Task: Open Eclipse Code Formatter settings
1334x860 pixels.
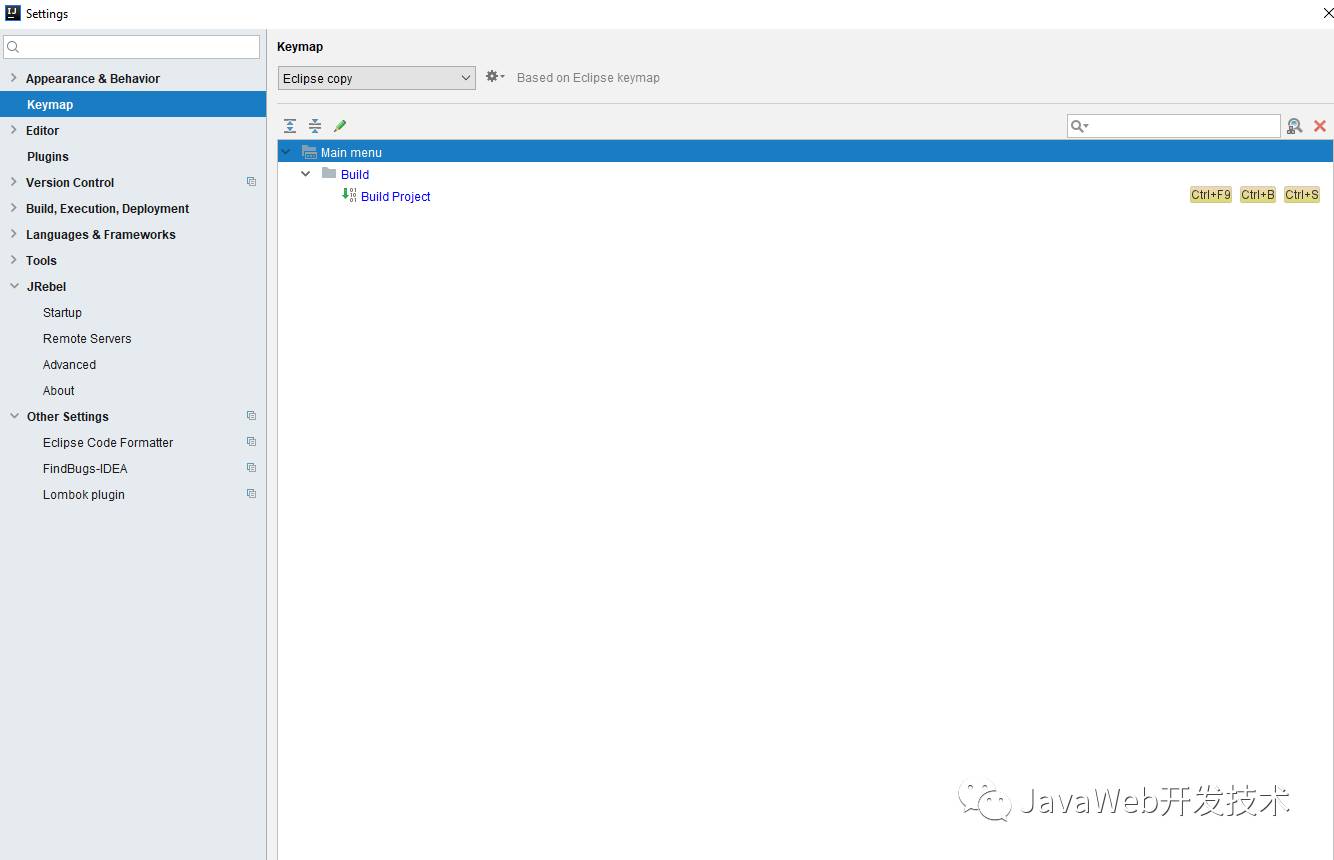Action: 108,443
